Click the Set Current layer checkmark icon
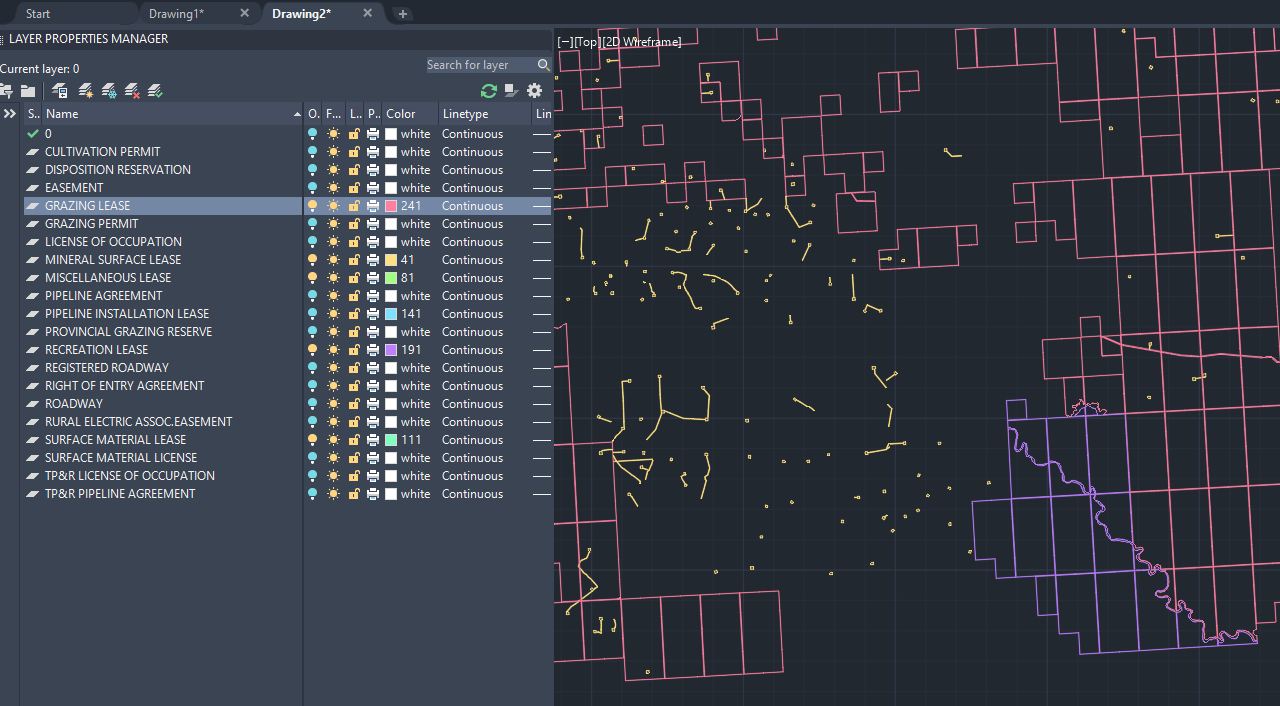The height and width of the screenshot is (706, 1280). click(x=155, y=90)
